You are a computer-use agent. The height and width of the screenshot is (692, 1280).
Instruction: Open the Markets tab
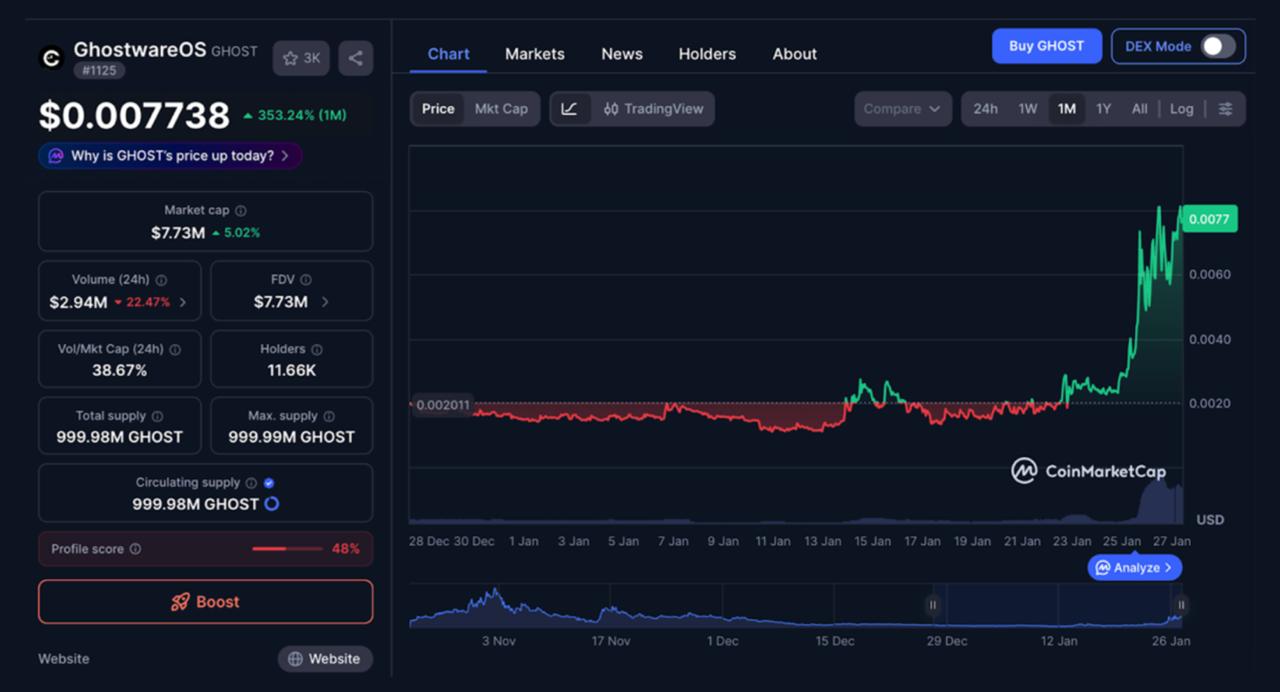point(534,54)
